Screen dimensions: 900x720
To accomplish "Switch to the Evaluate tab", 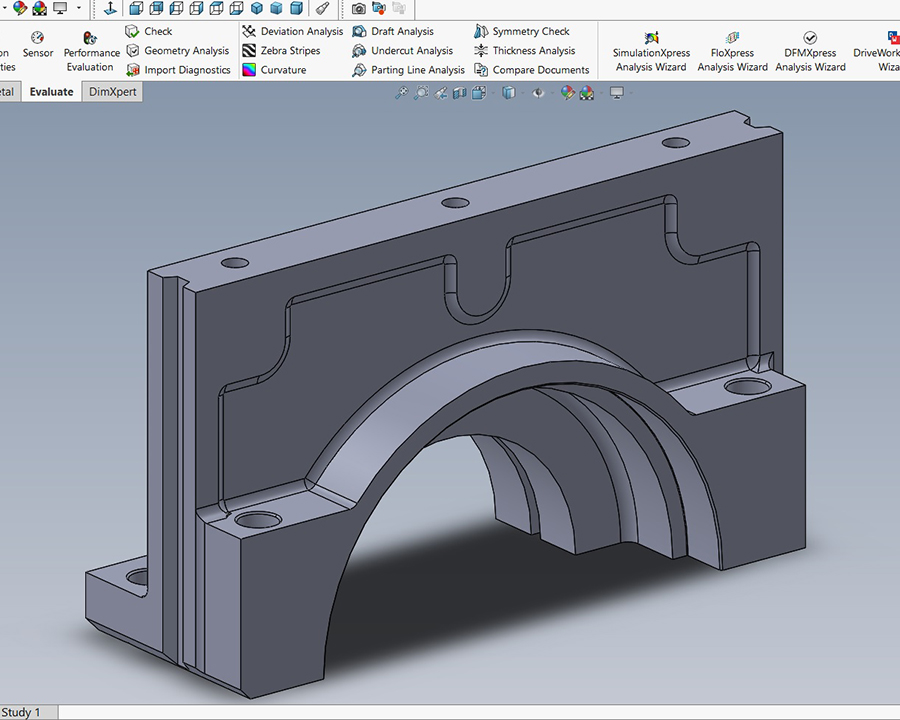I will pos(52,92).
